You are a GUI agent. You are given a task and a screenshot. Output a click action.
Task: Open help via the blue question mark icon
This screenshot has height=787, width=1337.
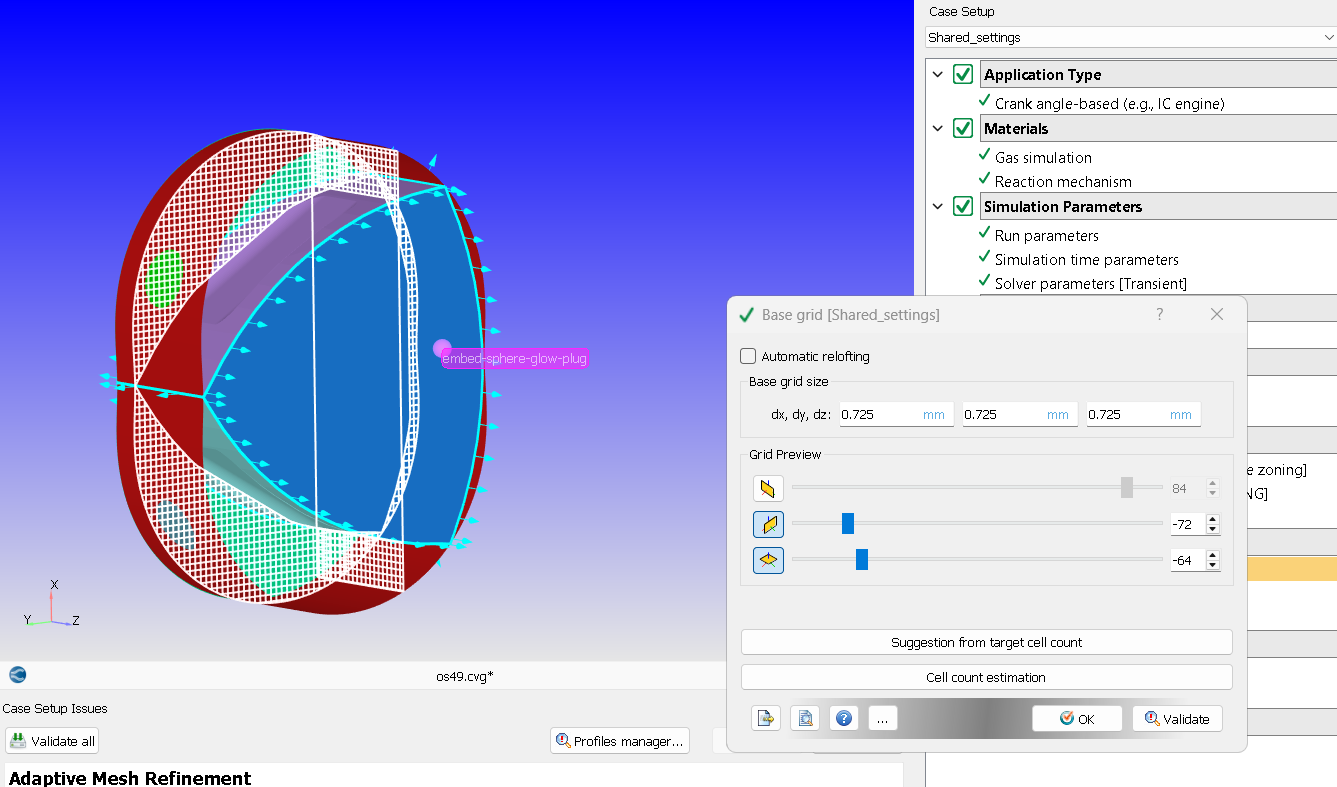[844, 718]
